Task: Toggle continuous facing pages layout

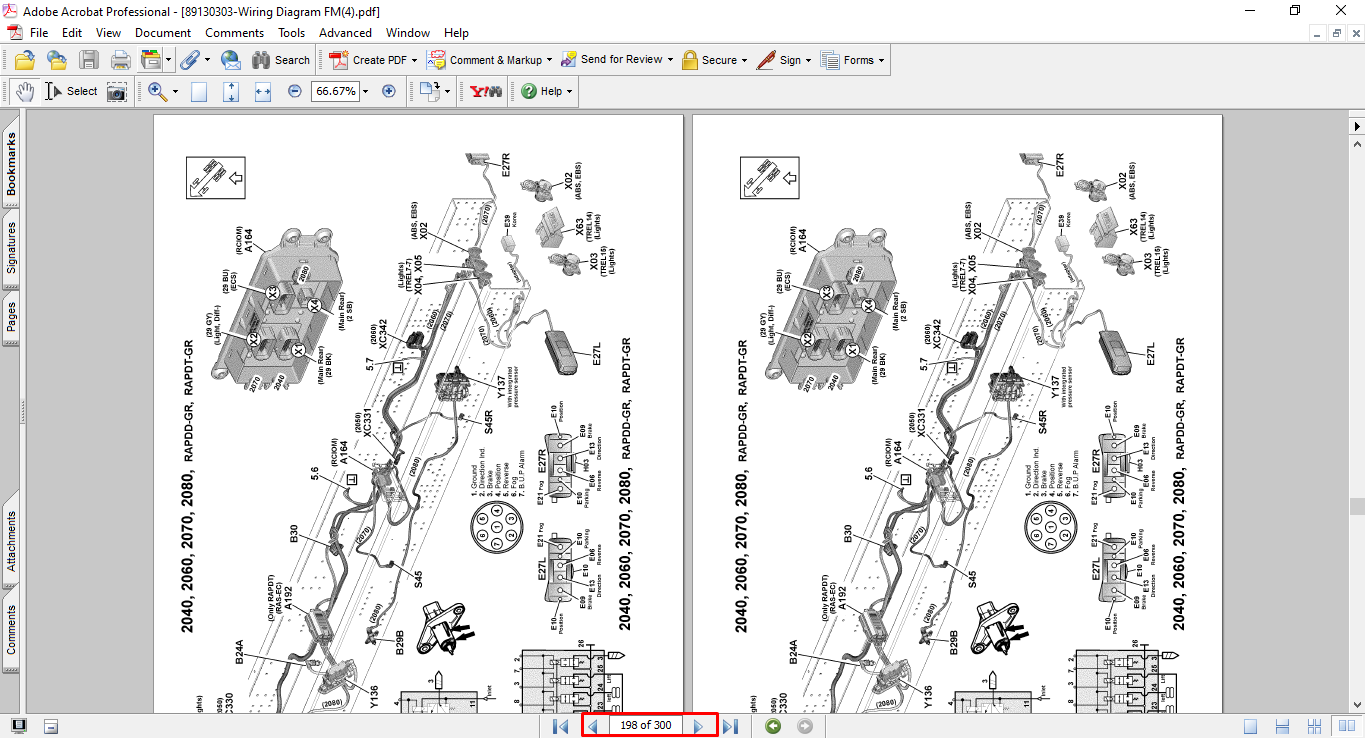Action: [1315, 726]
